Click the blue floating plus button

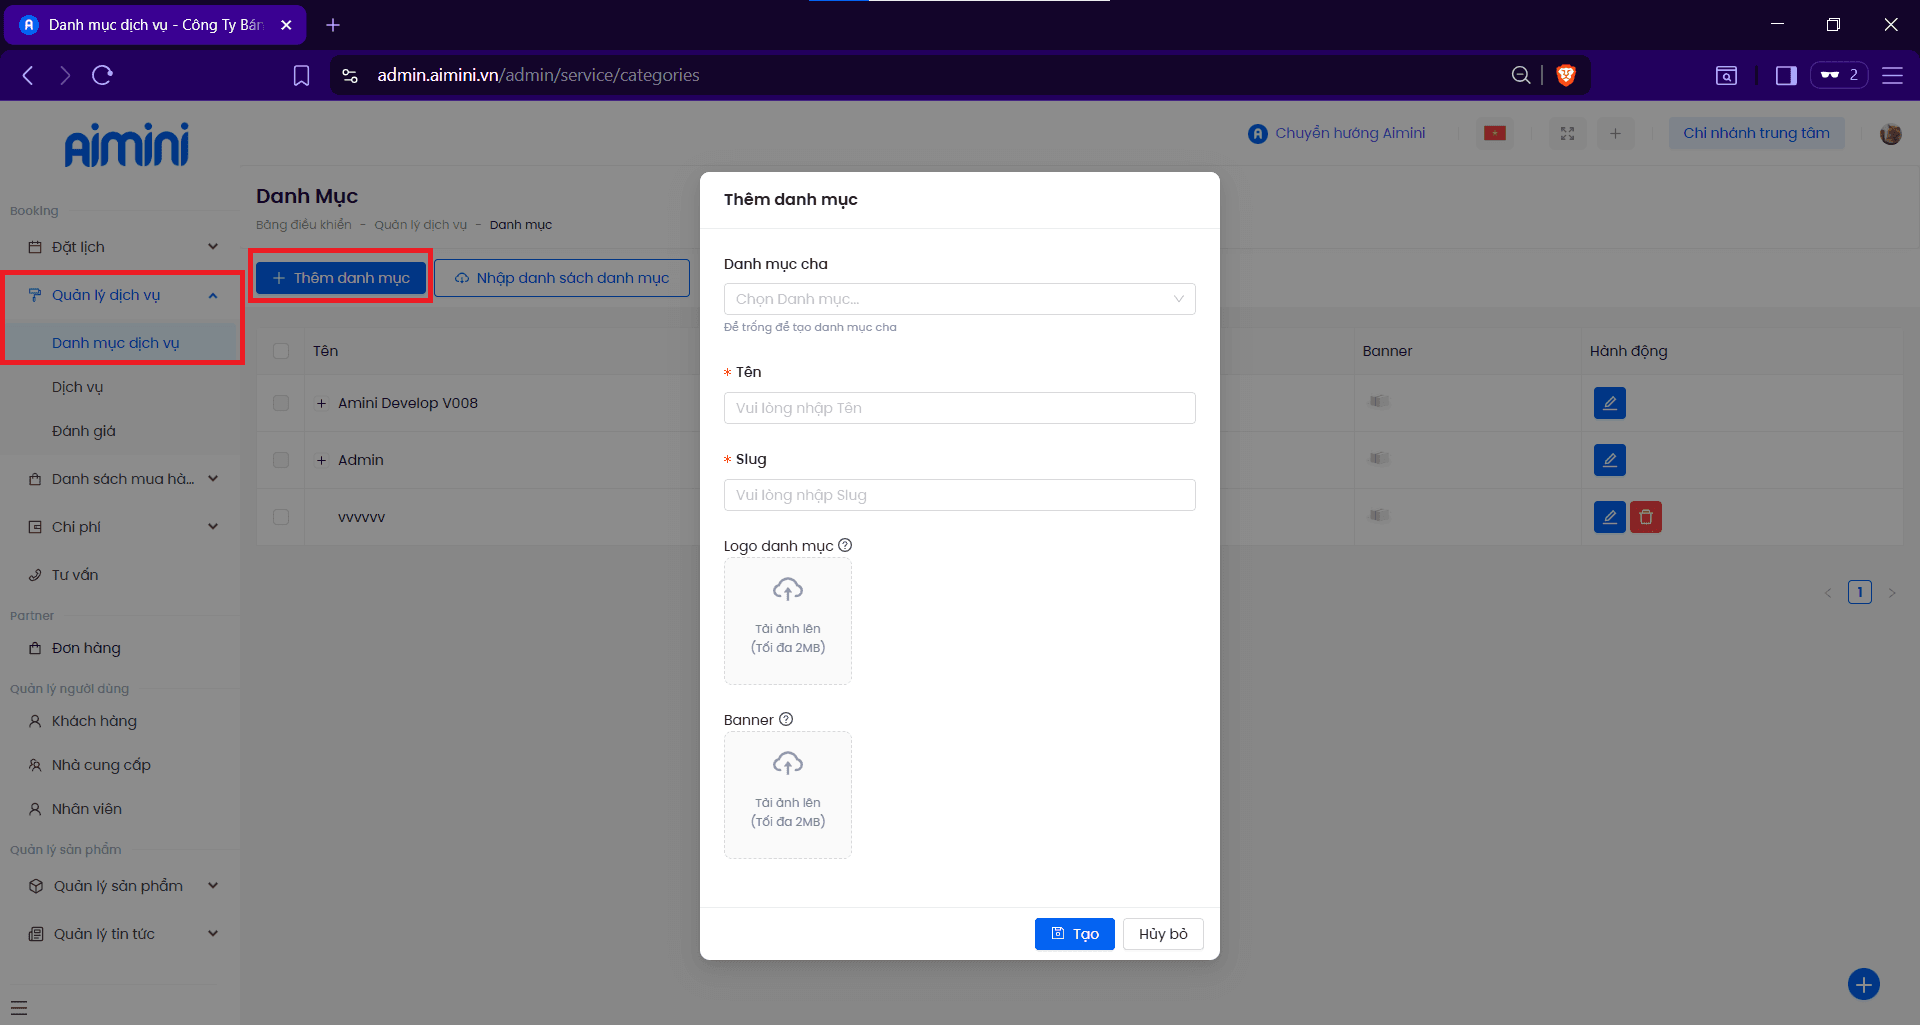pos(1863,984)
